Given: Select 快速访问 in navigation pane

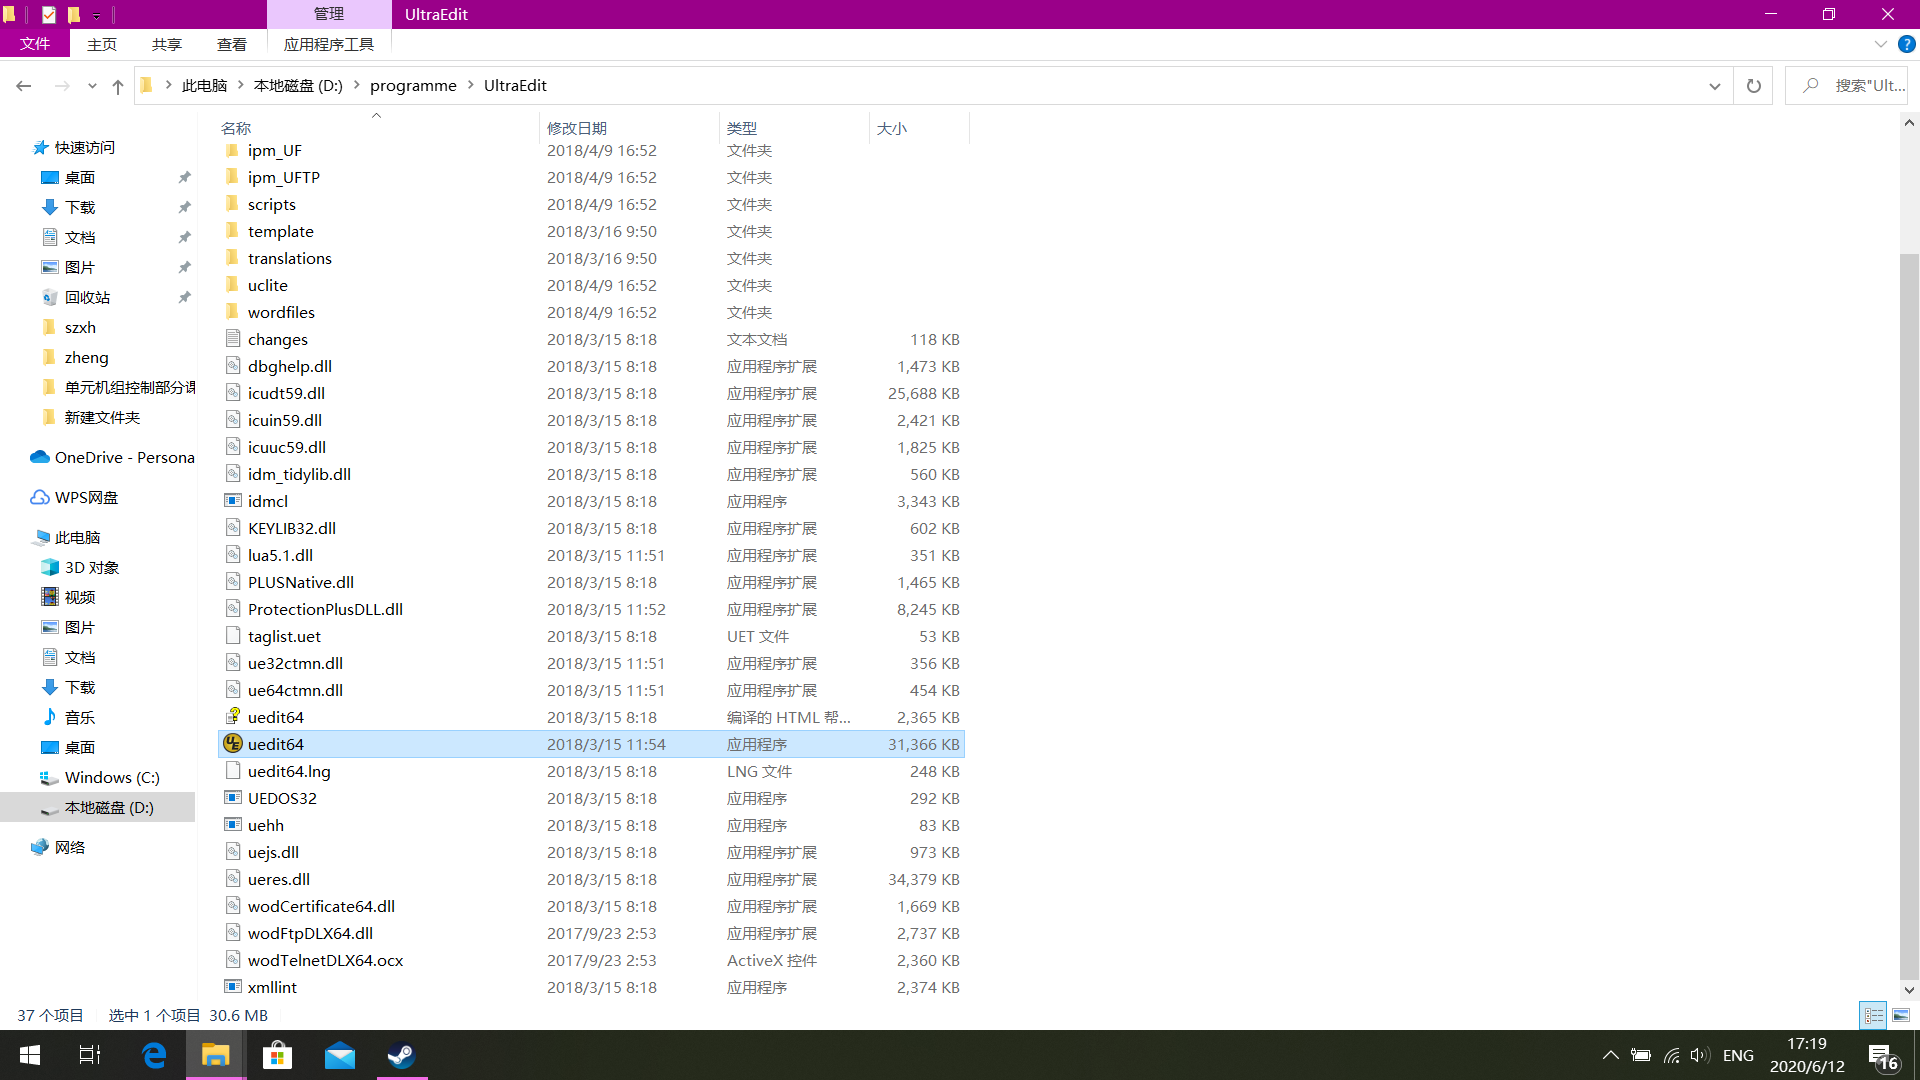Looking at the screenshot, I should [x=85, y=147].
